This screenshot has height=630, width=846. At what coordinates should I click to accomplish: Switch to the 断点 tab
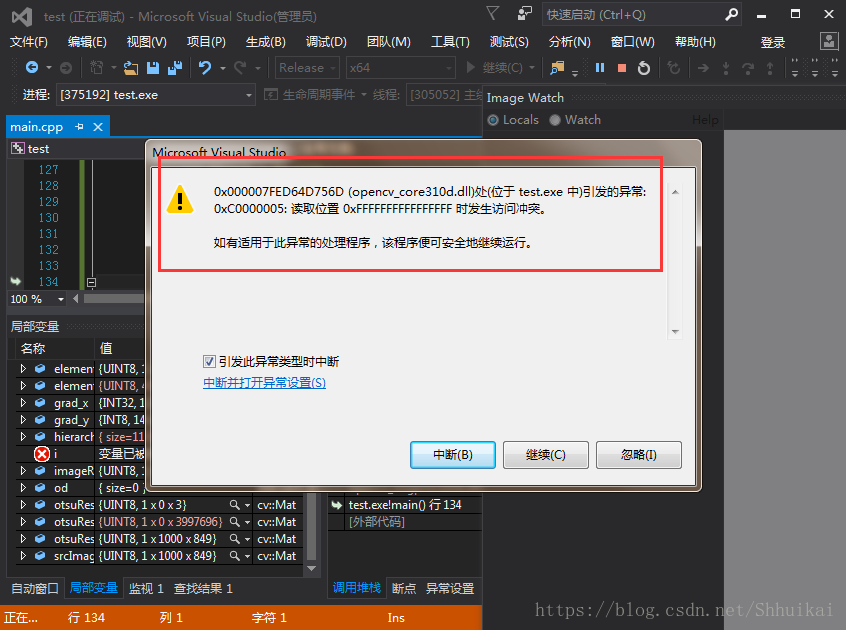click(x=404, y=588)
